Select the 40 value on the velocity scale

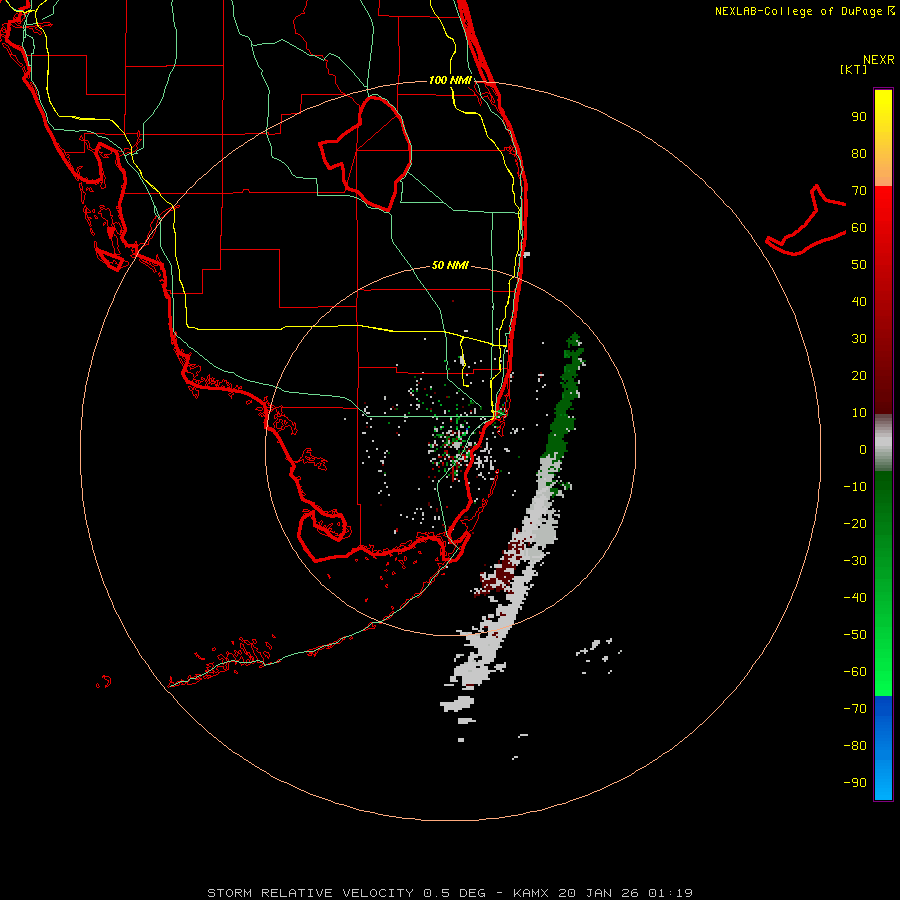pyautogui.click(x=859, y=302)
